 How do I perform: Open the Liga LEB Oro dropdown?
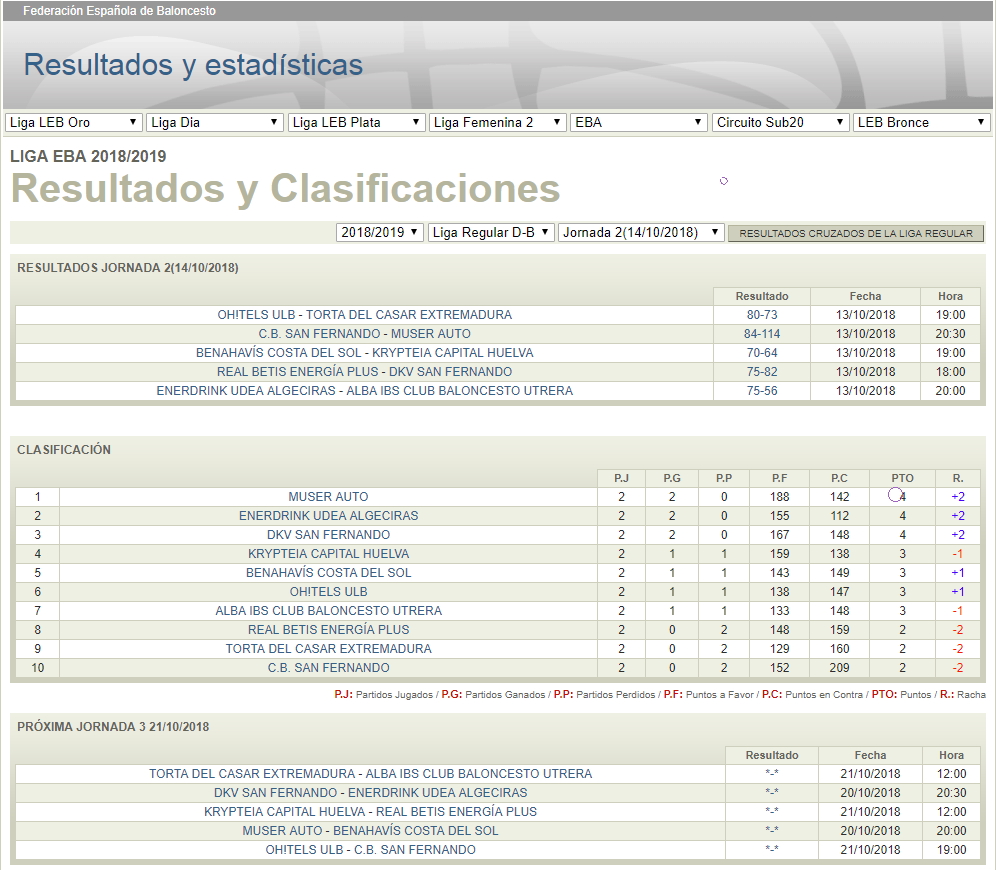coord(73,122)
